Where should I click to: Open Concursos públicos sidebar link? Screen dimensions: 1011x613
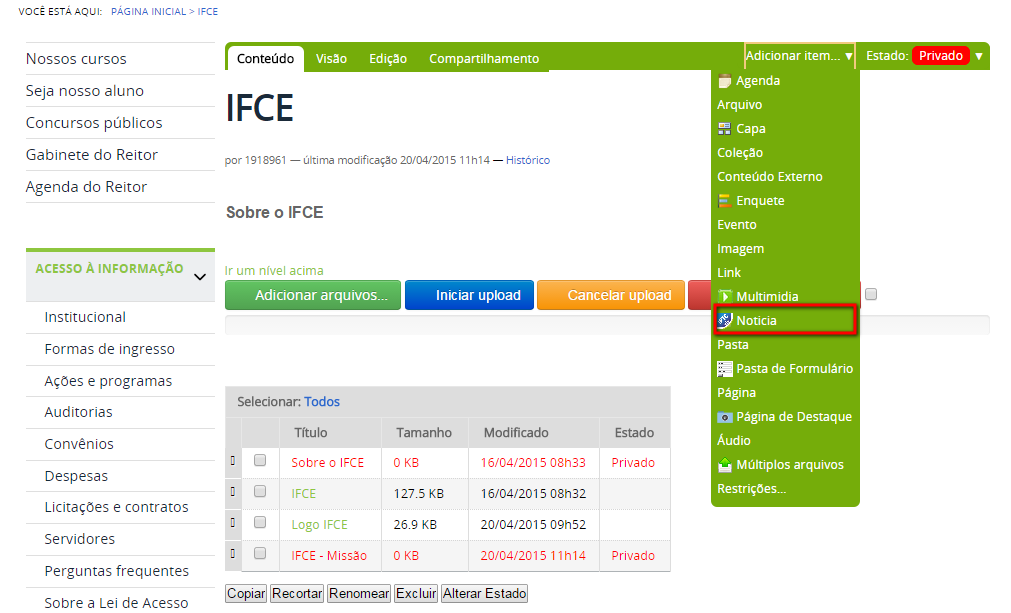[x=94, y=123]
